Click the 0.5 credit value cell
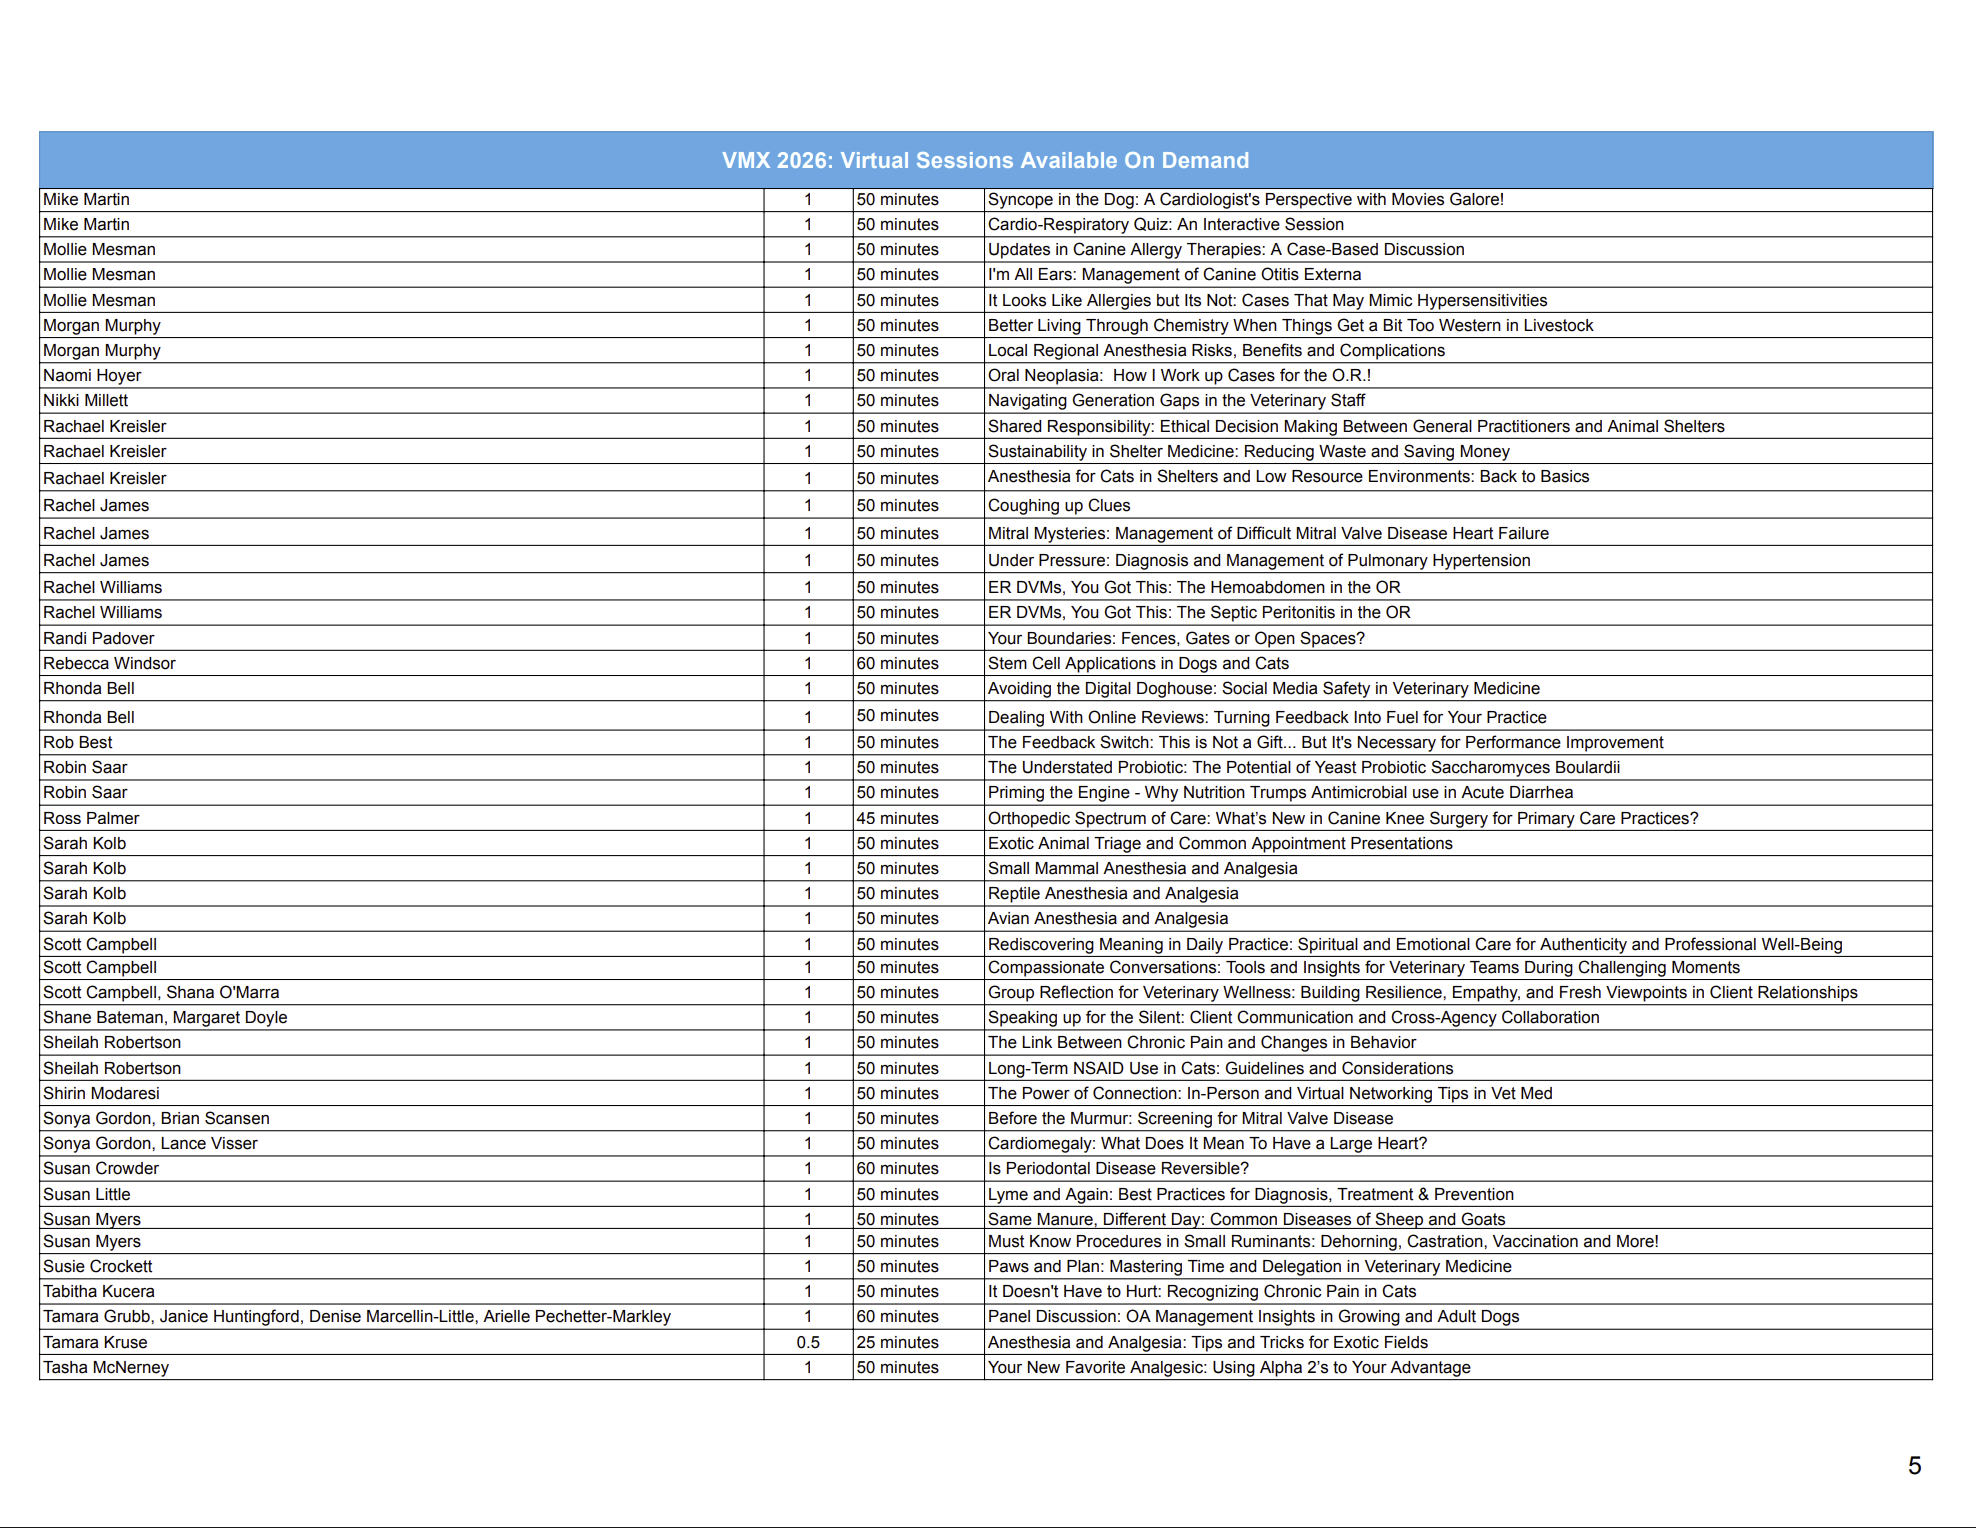 point(808,1342)
